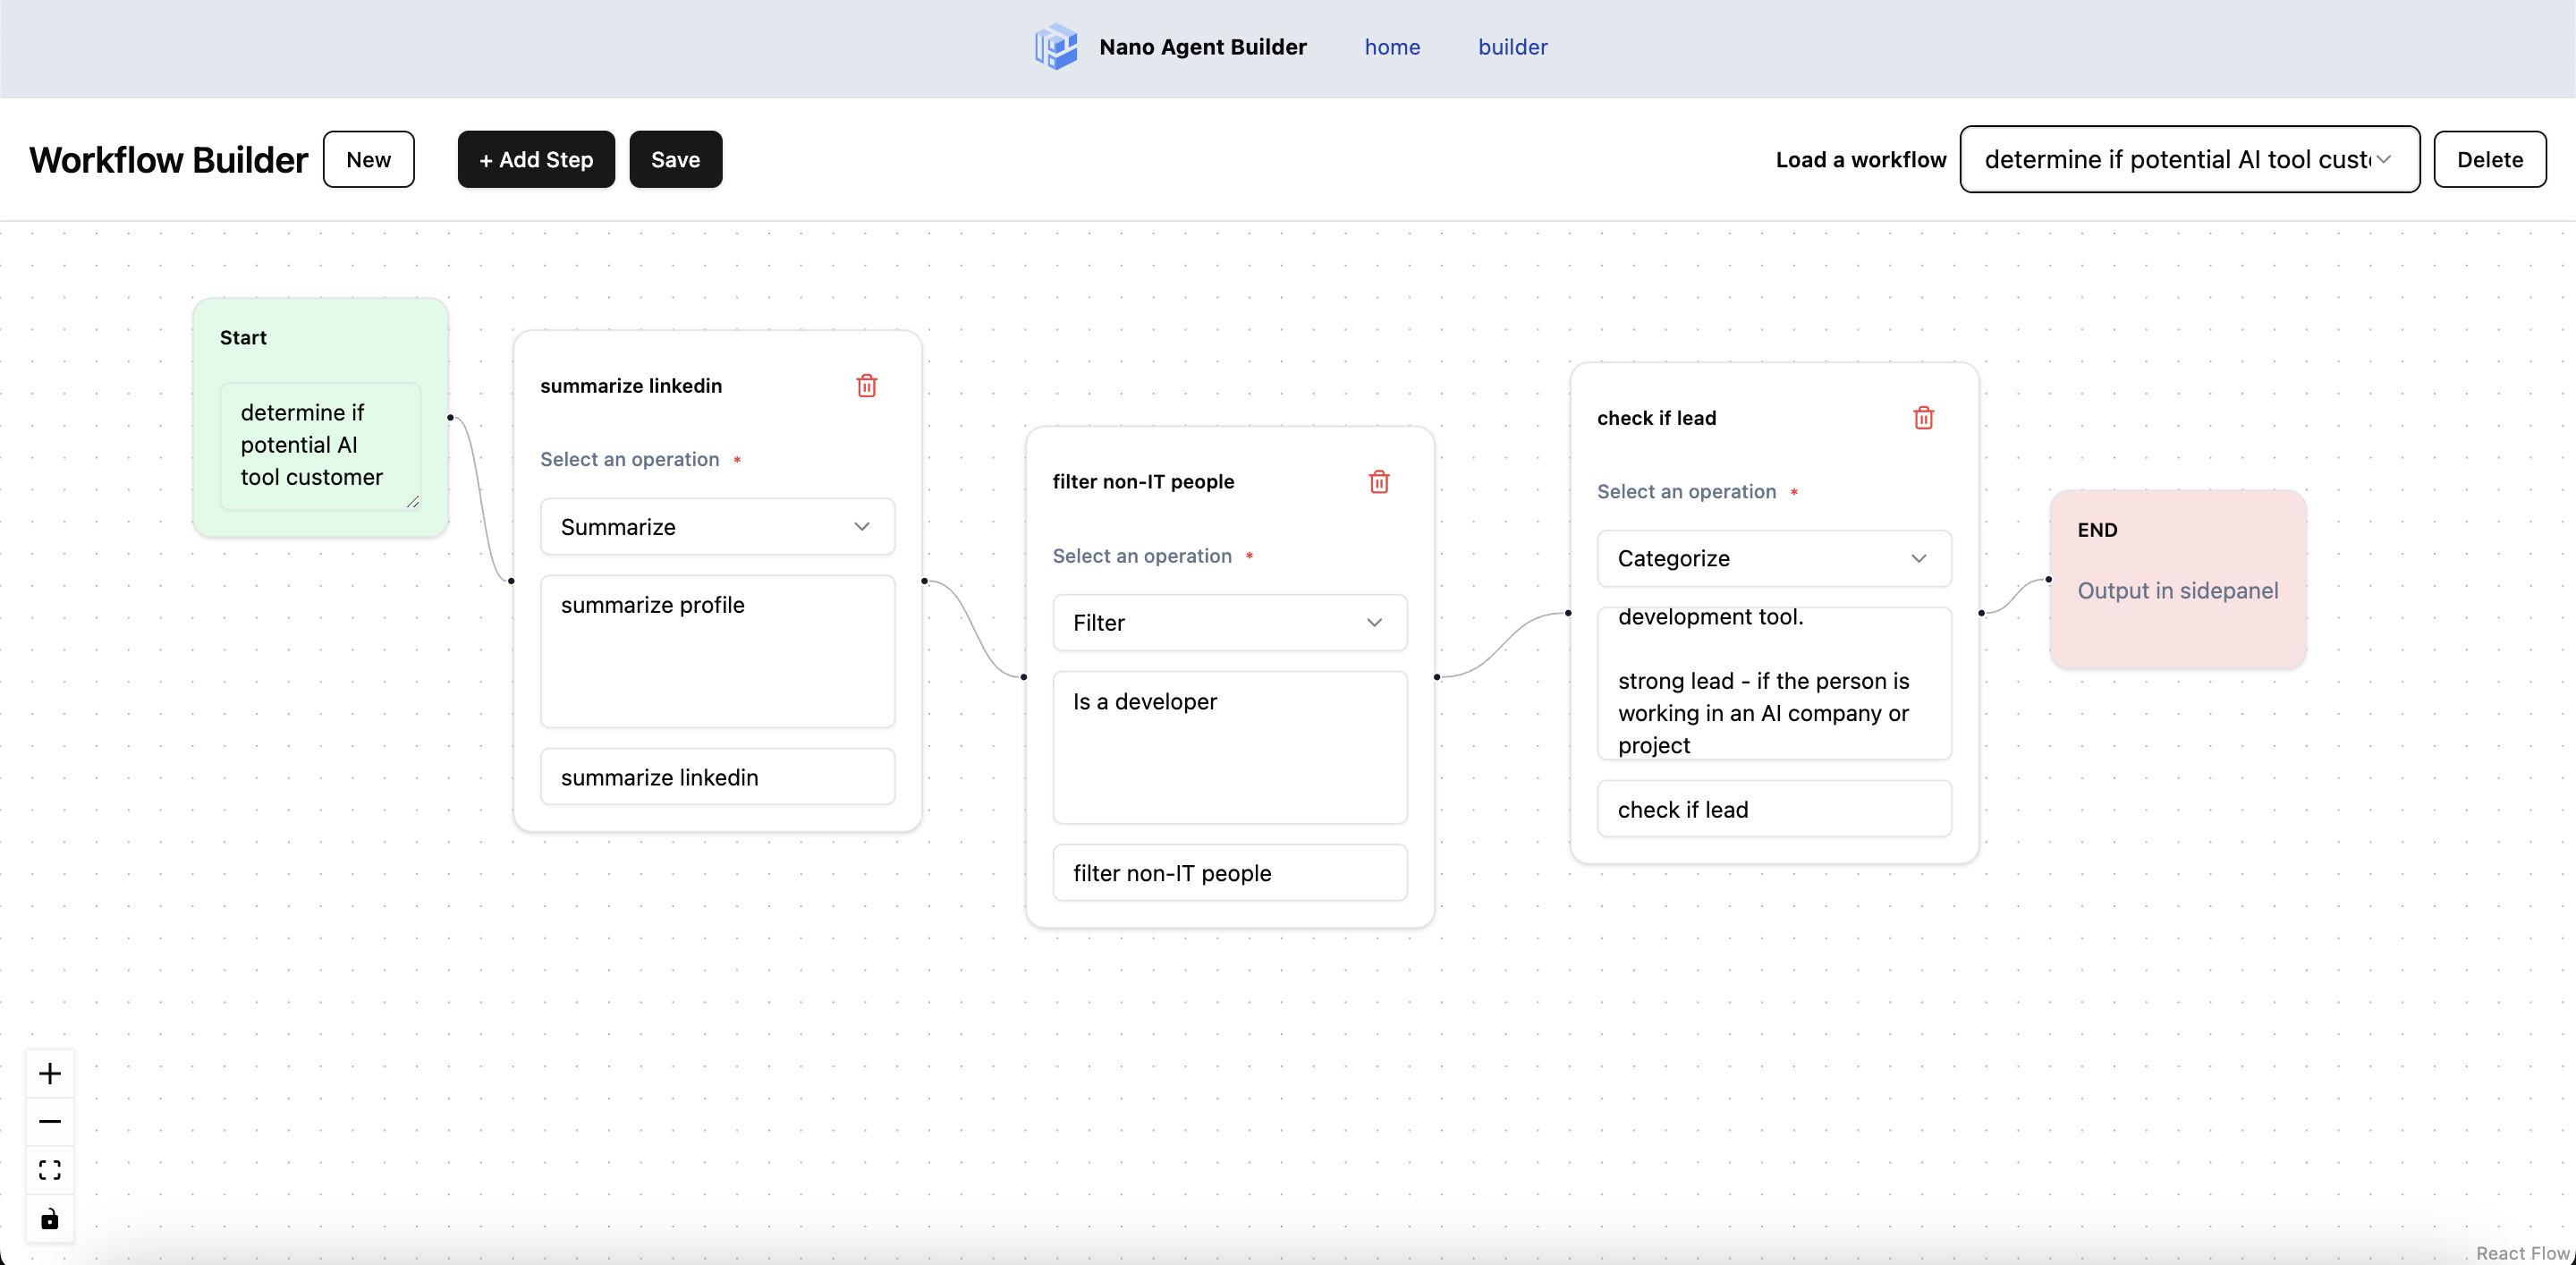Expand the Categorize operation dropdown

coord(1773,559)
